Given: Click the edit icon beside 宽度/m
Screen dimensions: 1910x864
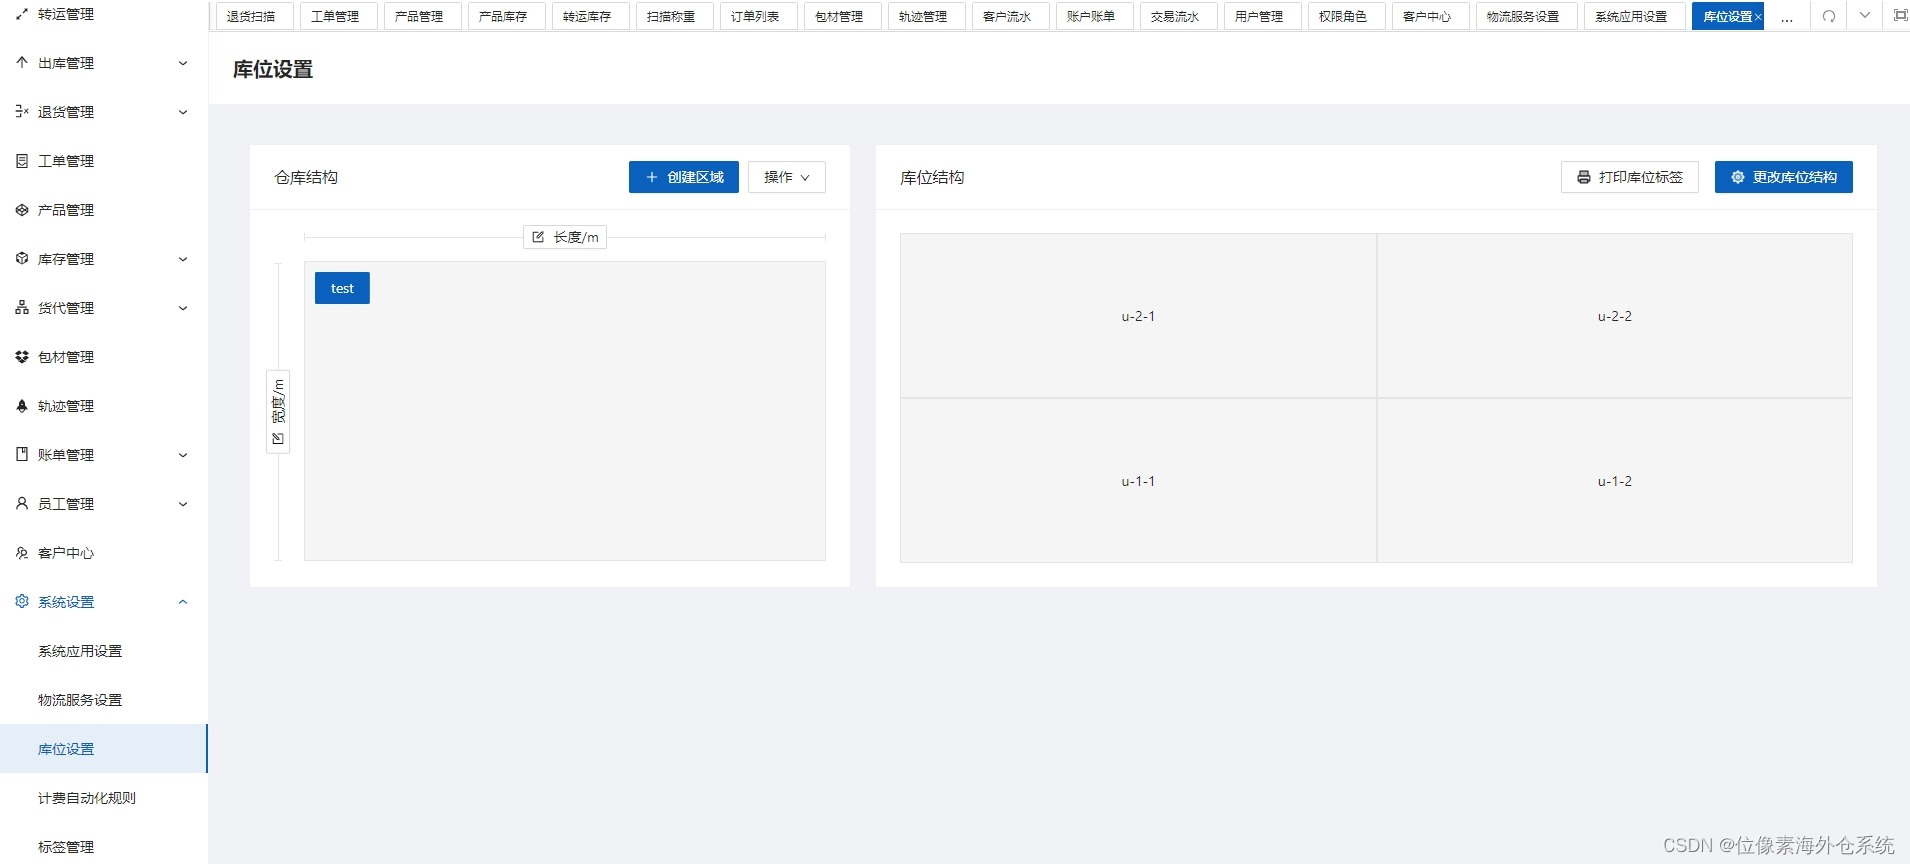Looking at the screenshot, I should (x=278, y=438).
